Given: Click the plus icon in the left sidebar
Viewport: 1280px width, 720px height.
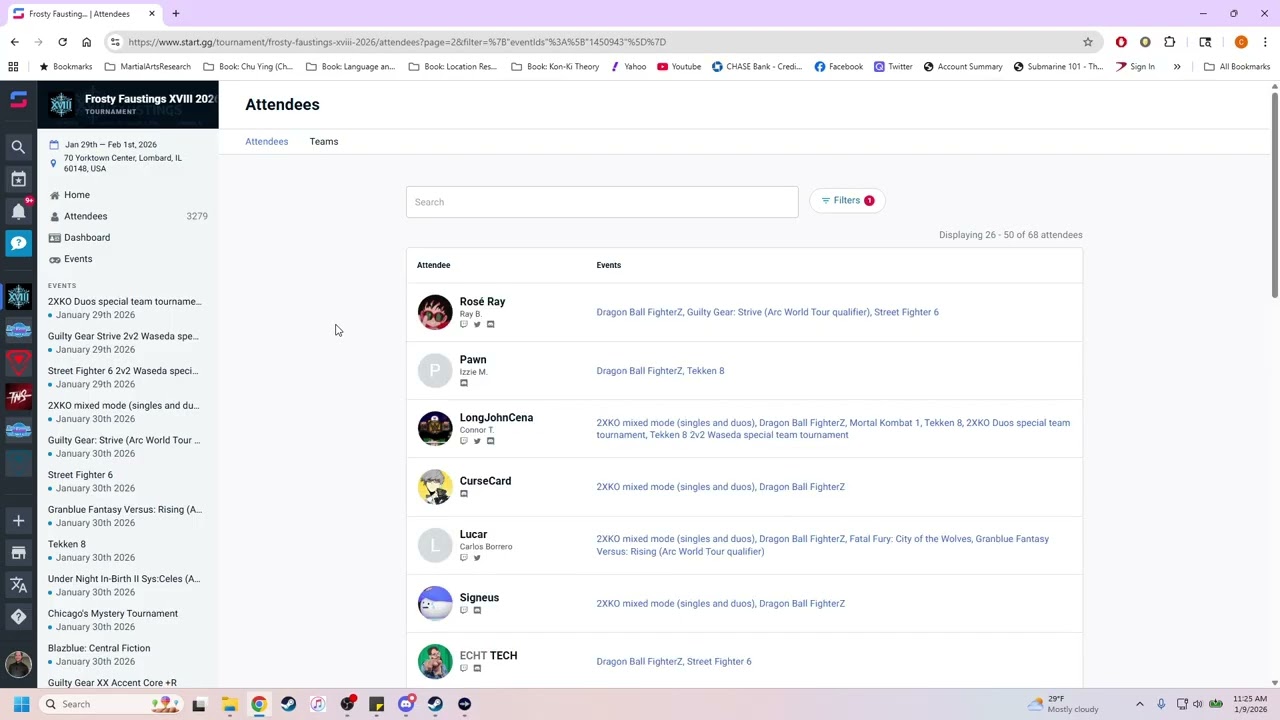Looking at the screenshot, I should 18,520.
